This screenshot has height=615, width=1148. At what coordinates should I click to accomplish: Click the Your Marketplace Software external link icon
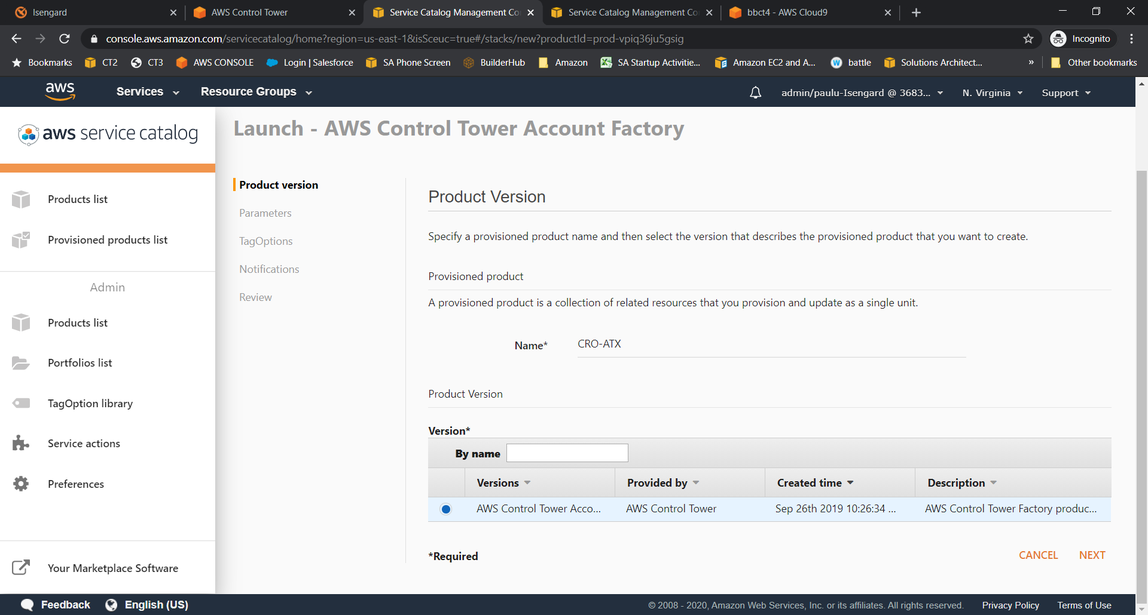click(x=20, y=567)
